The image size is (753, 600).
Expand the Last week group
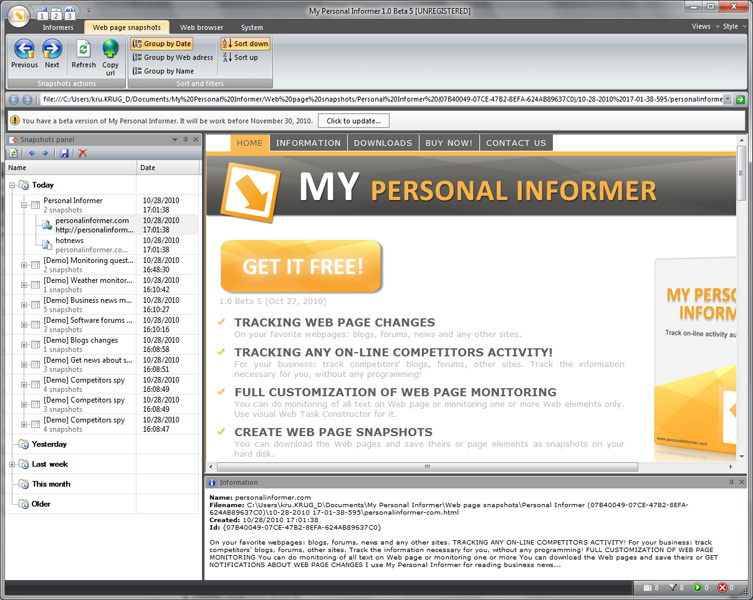point(12,464)
